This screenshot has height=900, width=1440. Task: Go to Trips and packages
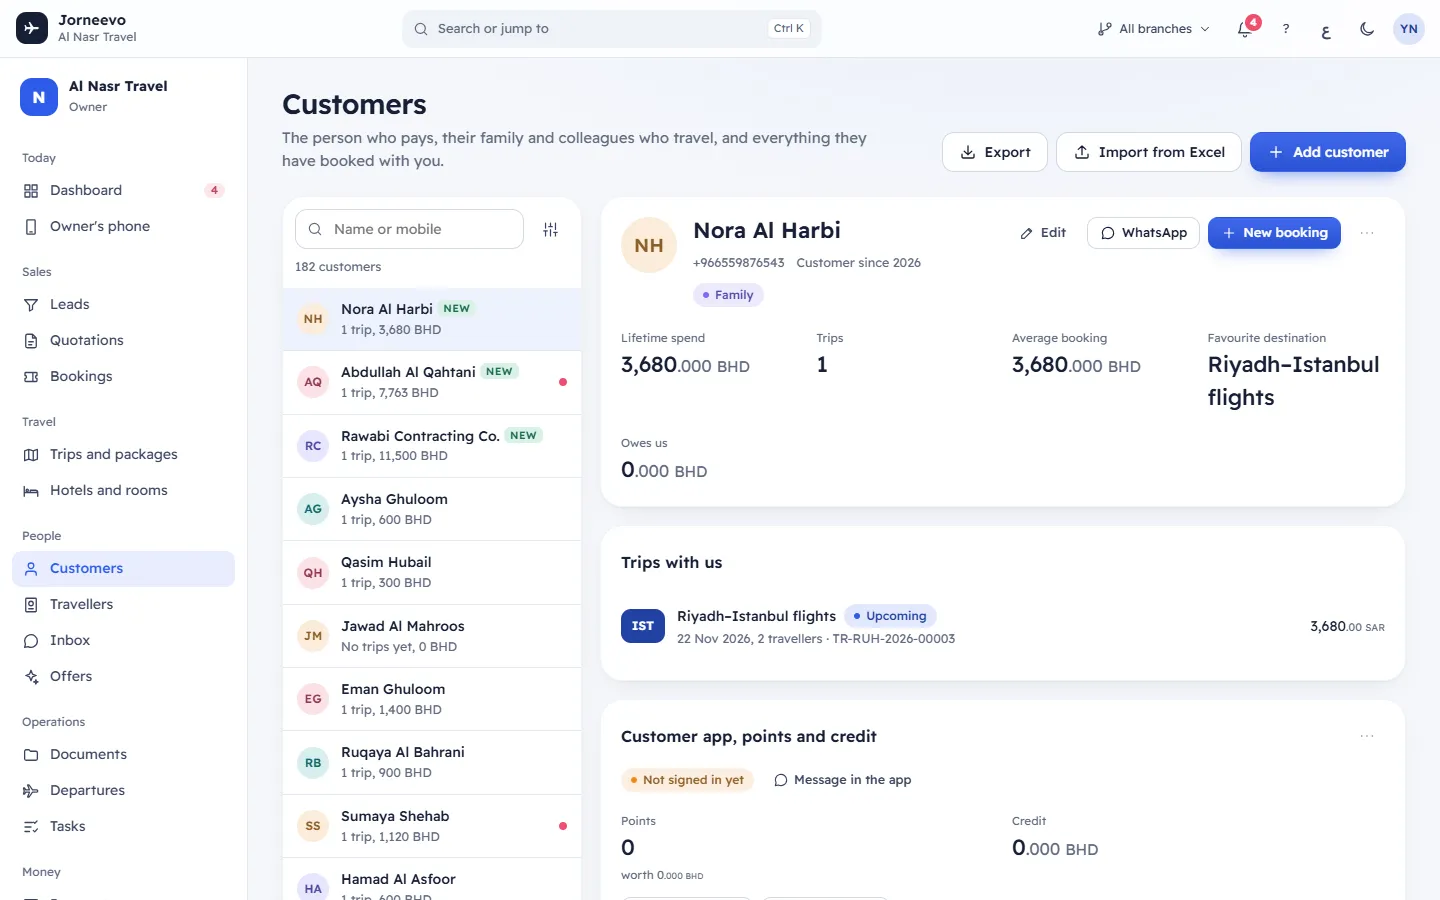tap(123, 454)
